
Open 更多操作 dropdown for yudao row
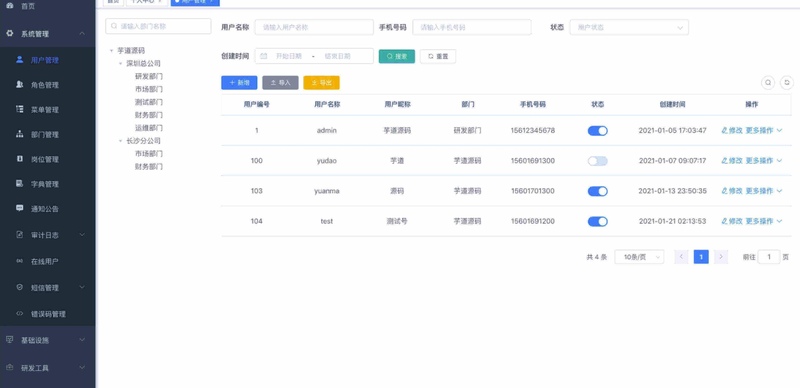[x=764, y=161]
